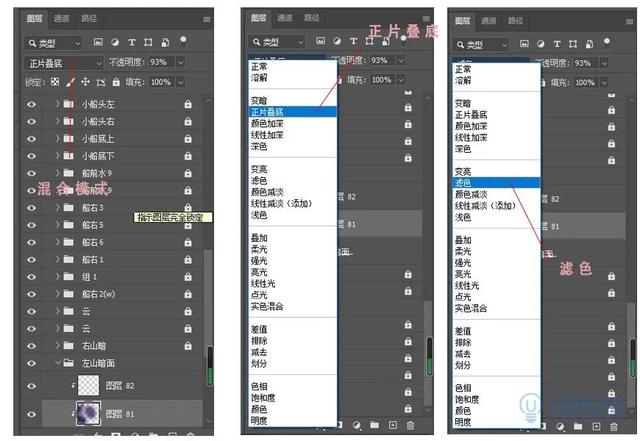Hide the 组 1 group
Screen dimensions: 640x441
tap(31, 277)
